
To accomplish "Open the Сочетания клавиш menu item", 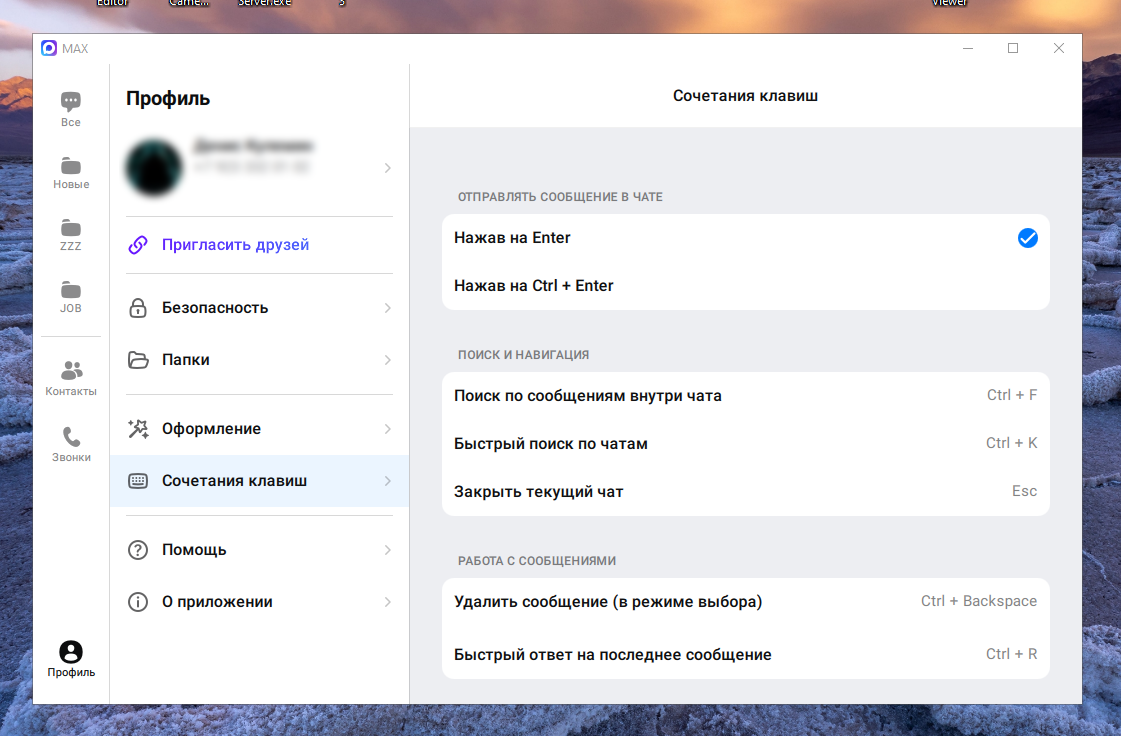I will click(234, 481).
